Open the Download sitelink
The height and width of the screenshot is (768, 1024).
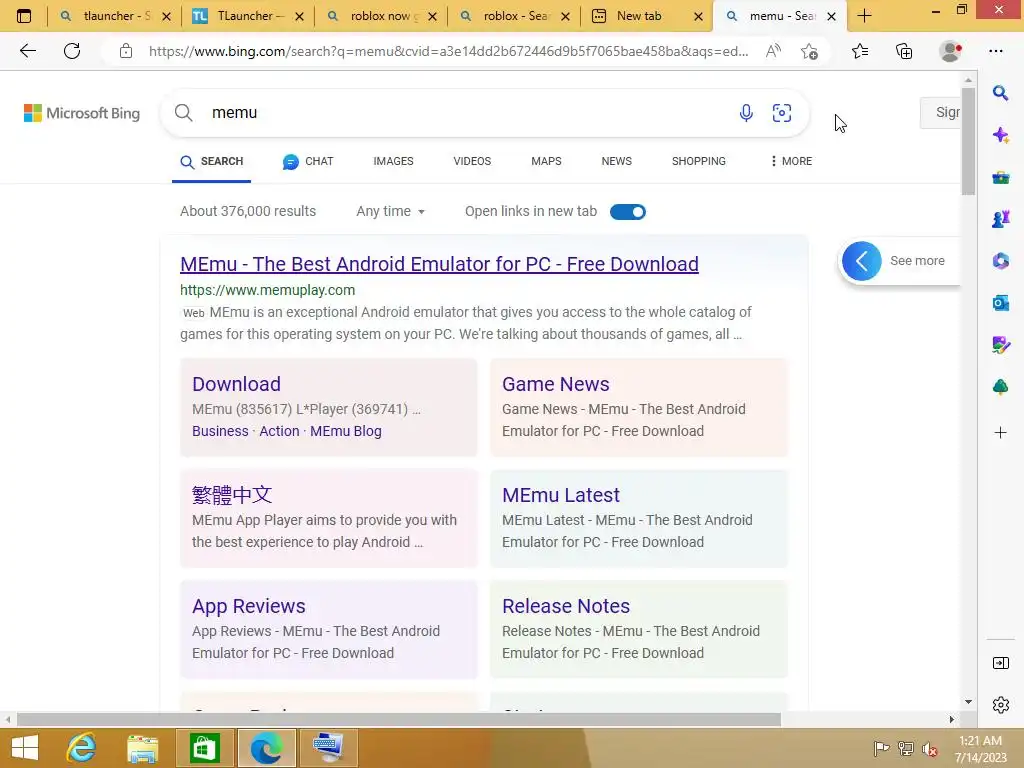236,384
